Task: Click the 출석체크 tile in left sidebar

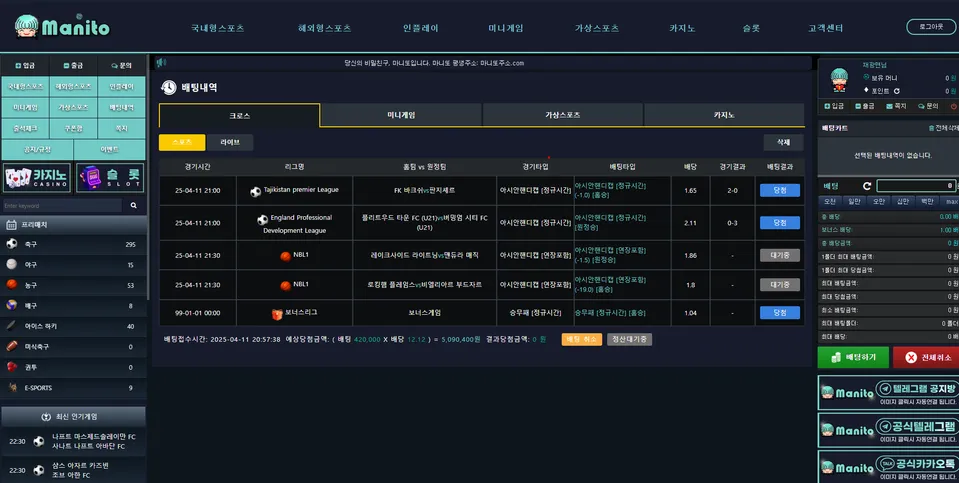Action: click(25, 128)
